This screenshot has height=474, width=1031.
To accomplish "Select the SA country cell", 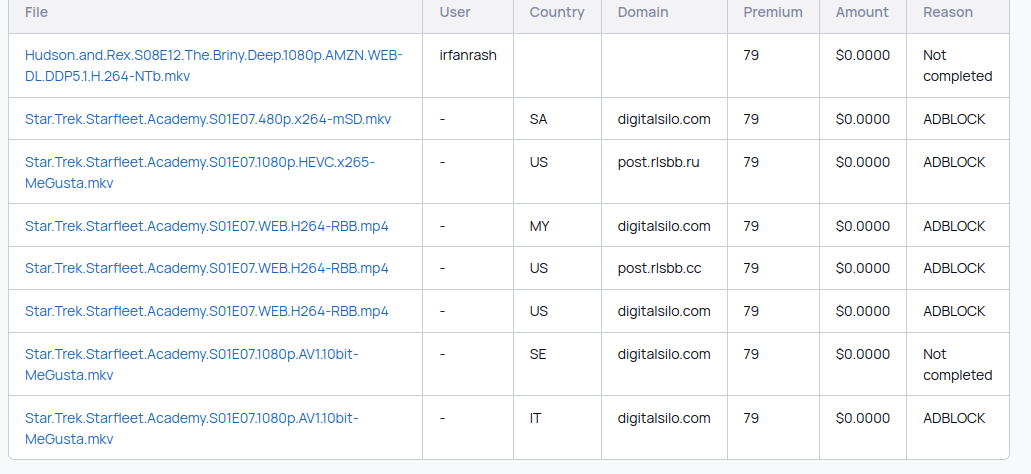I will (539, 119).
